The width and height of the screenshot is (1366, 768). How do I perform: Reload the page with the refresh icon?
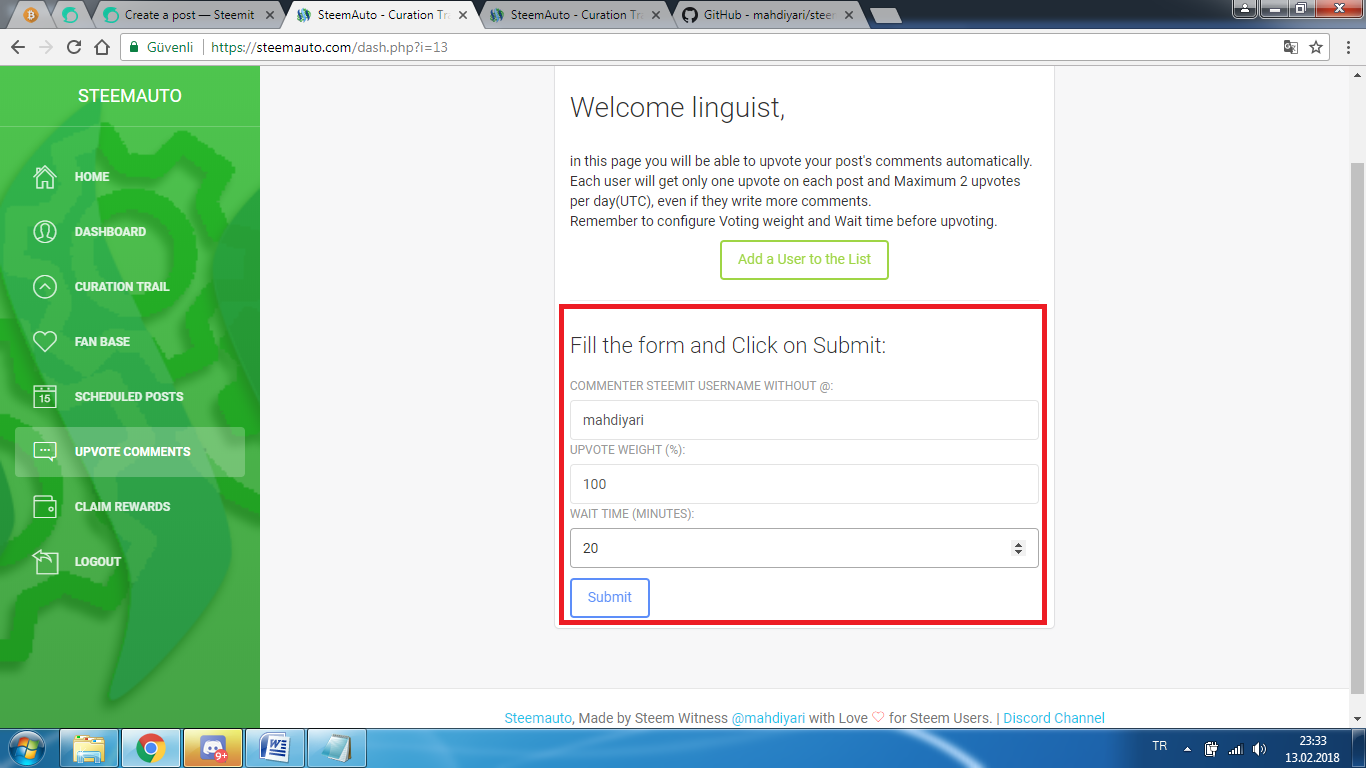[x=74, y=47]
